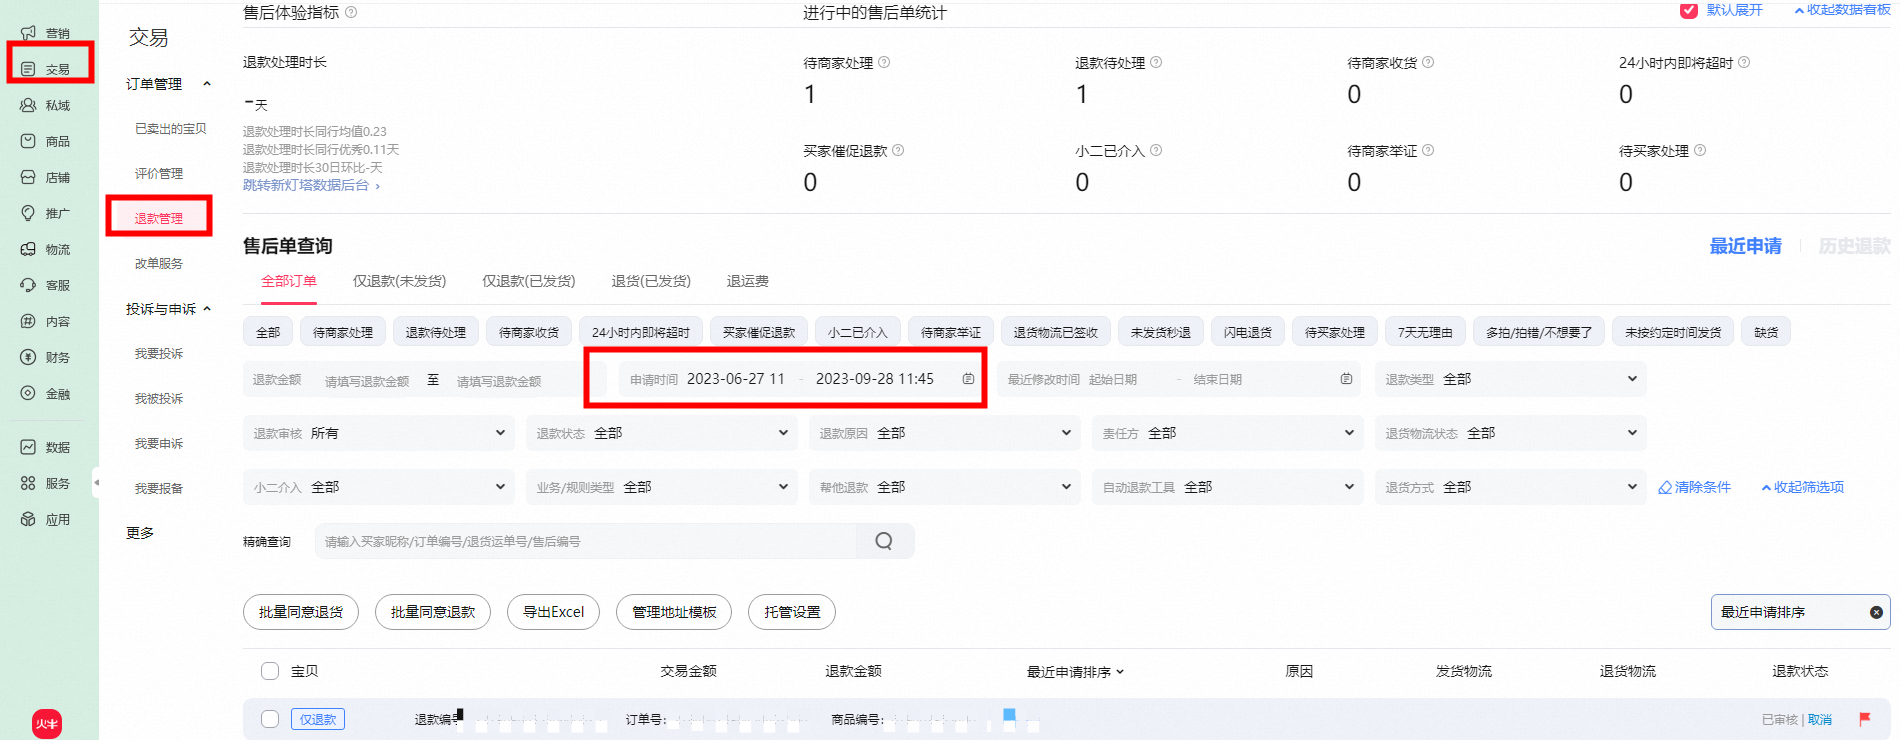Click help icon next to 售后体验指标
This screenshot has height=740, width=1900.
coord(351,12)
